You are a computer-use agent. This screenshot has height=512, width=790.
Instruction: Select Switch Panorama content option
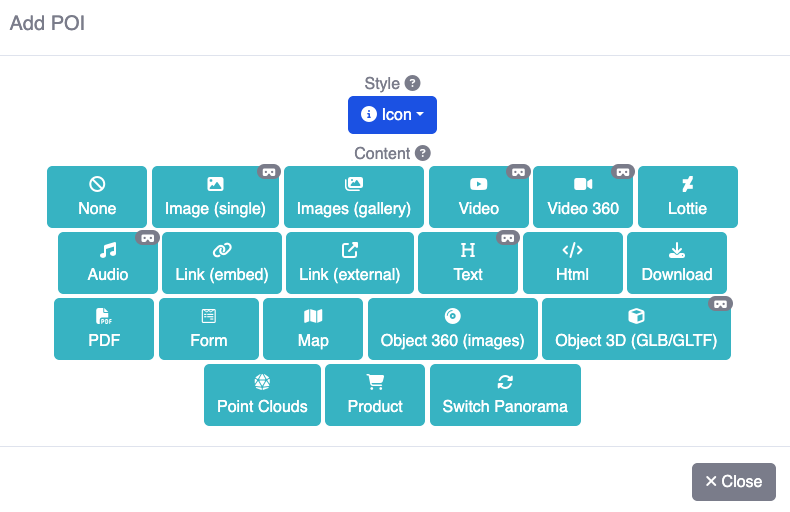click(x=505, y=395)
